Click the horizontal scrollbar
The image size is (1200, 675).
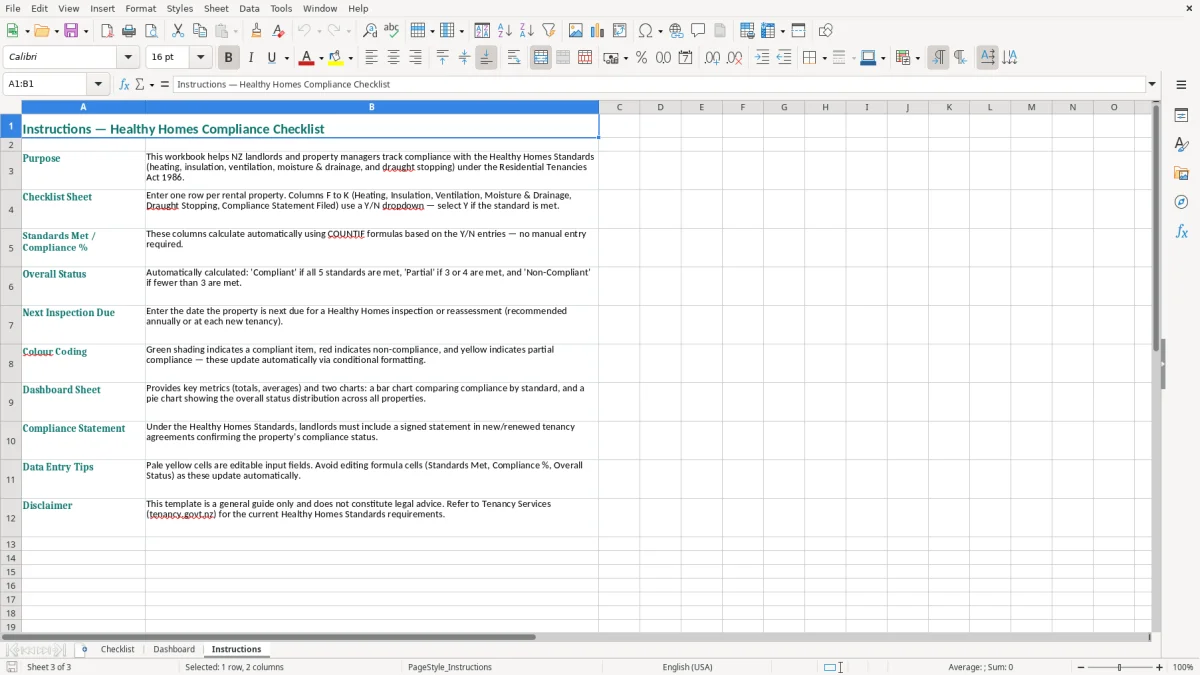[575, 637]
